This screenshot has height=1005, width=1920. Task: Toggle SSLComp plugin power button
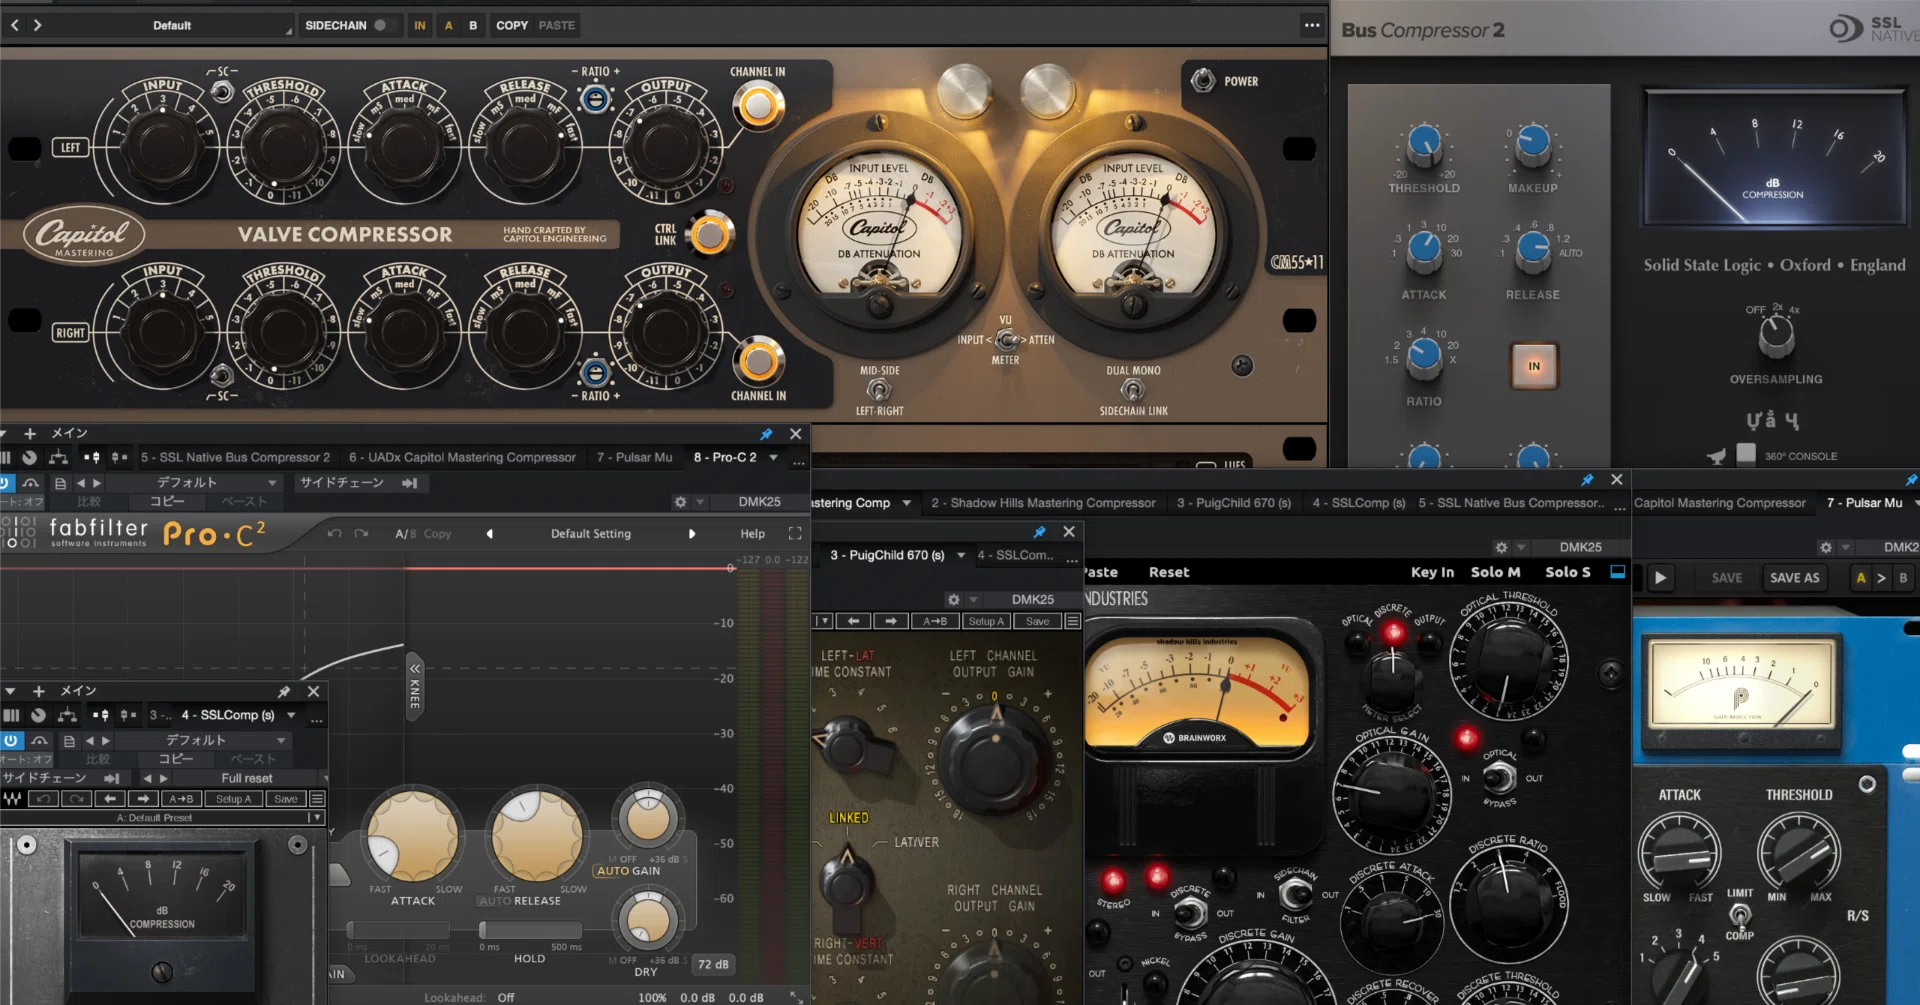[11, 741]
